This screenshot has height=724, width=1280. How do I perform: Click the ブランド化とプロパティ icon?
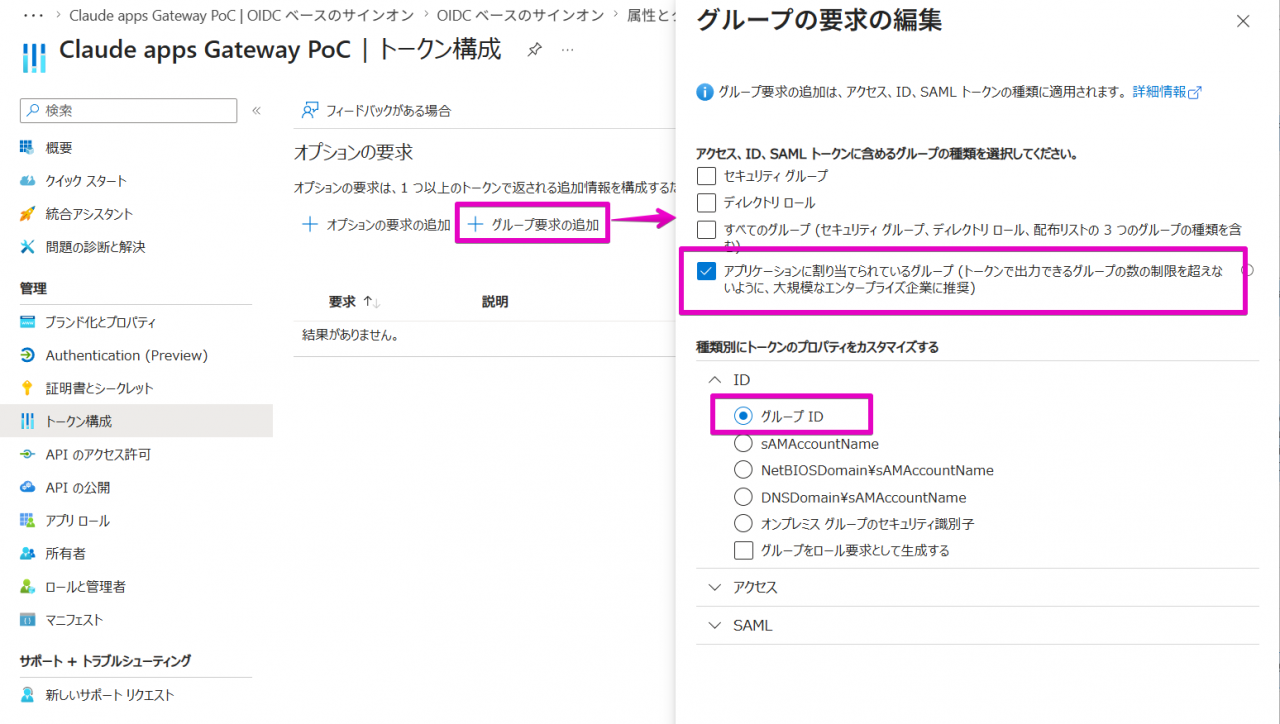[x=27, y=323]
